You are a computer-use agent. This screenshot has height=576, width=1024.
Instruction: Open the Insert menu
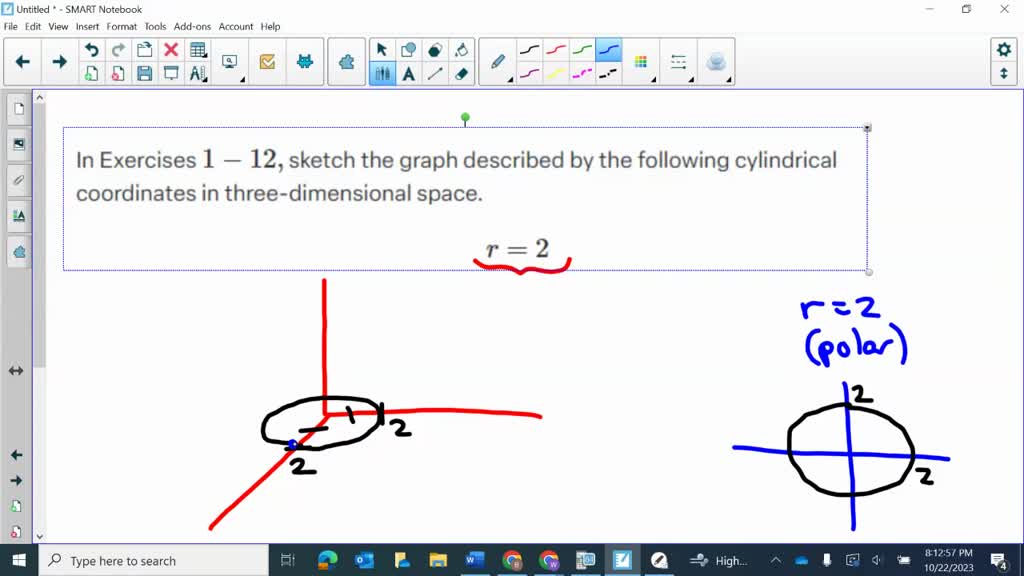[x=87, y=27]
